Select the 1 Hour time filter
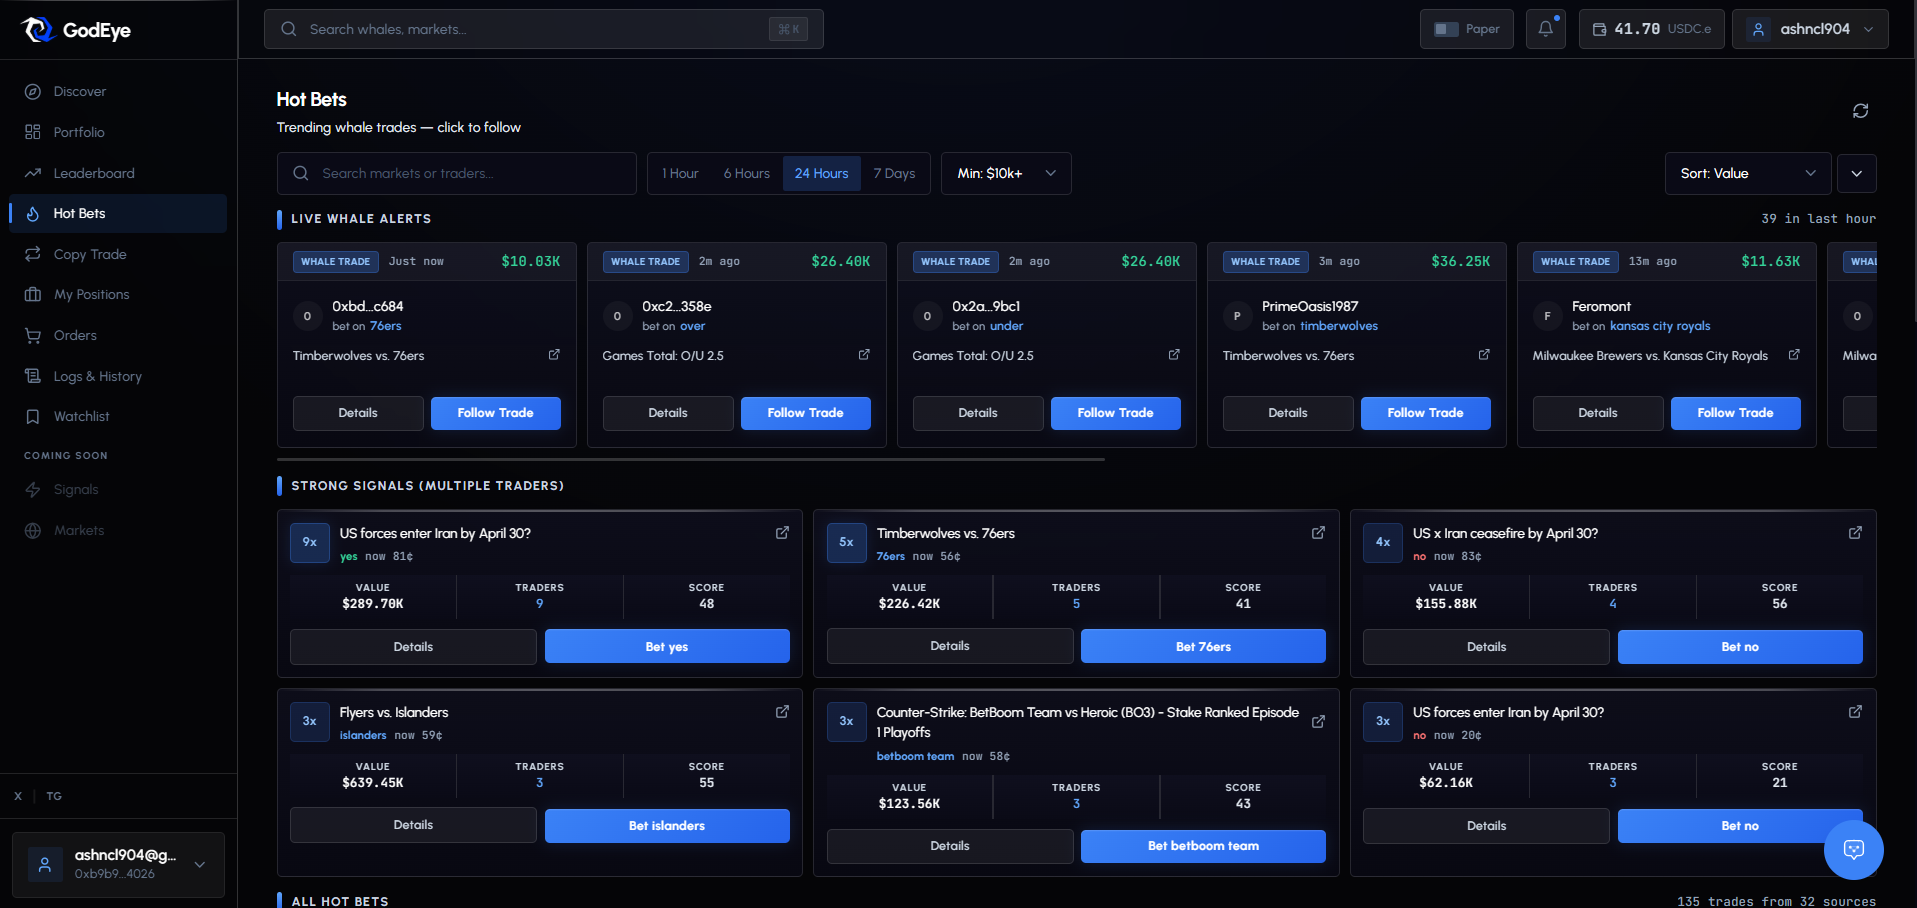1917x908 pixels. [680, 174]
